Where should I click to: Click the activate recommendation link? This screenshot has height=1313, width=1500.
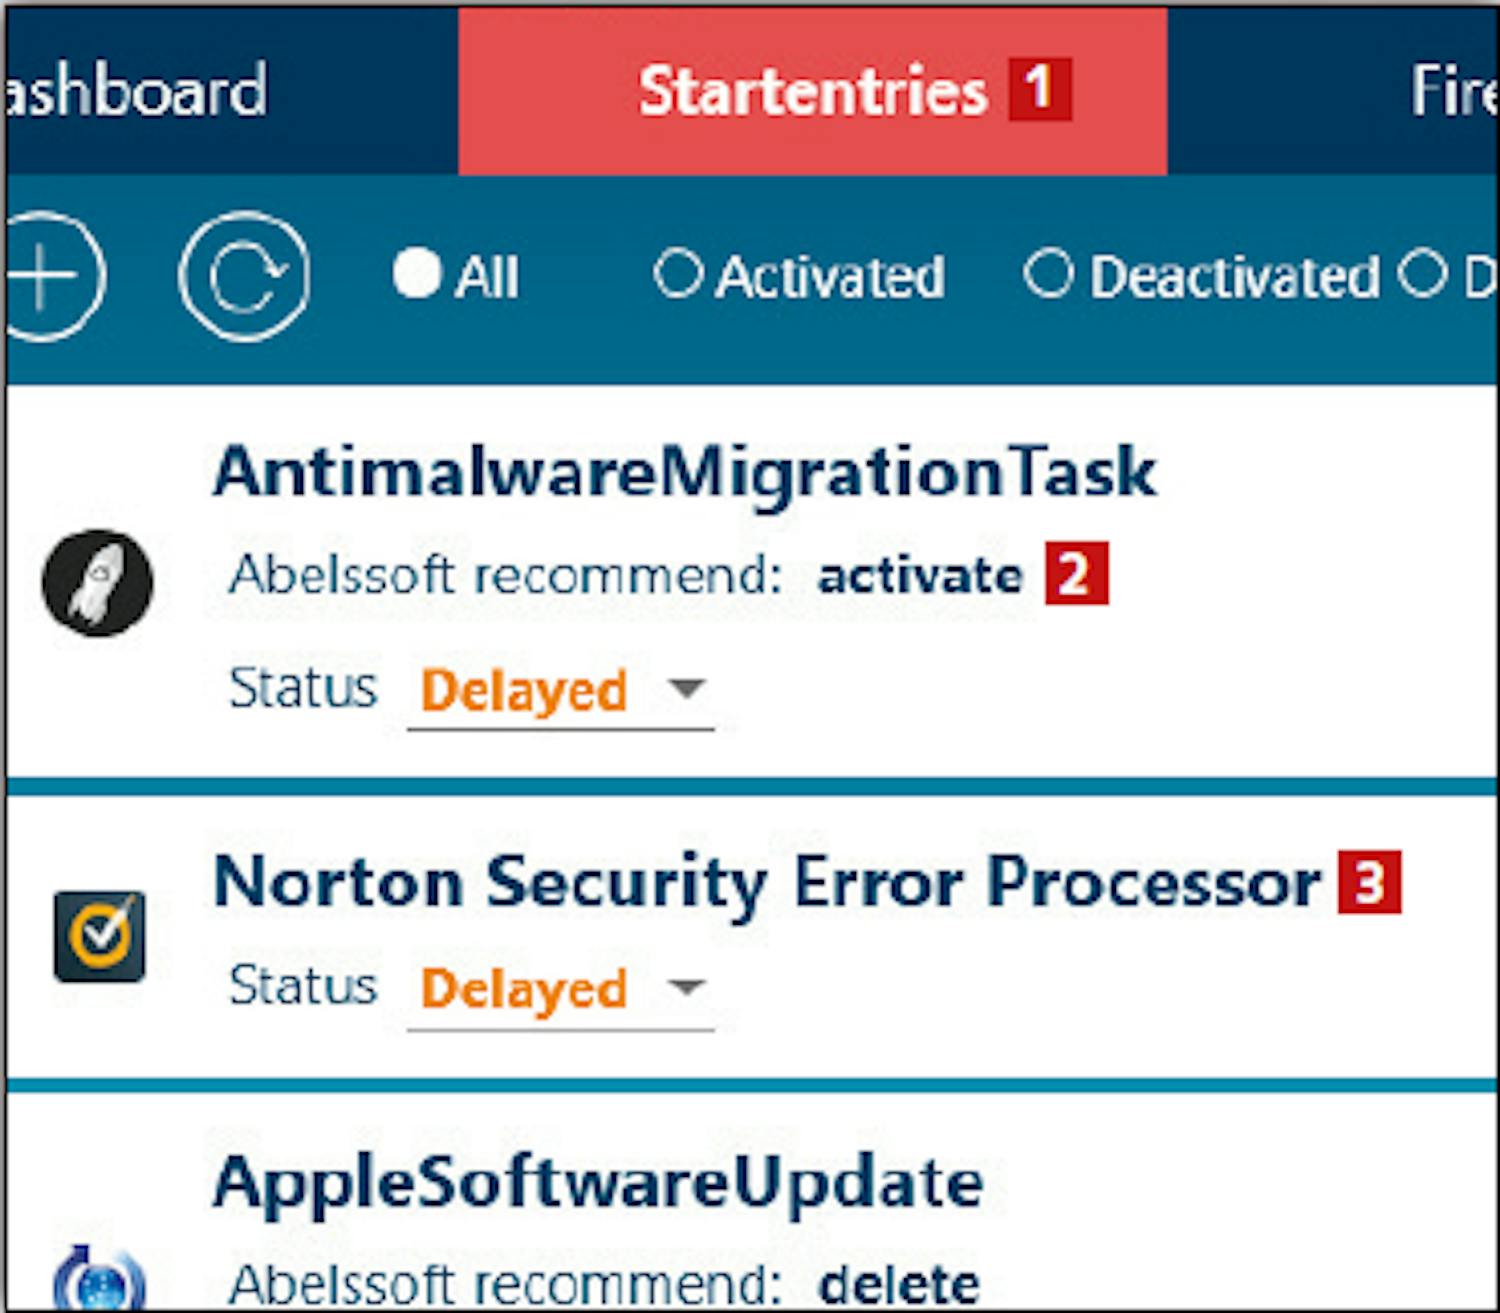pyautogui.click(x=920, y=576)
